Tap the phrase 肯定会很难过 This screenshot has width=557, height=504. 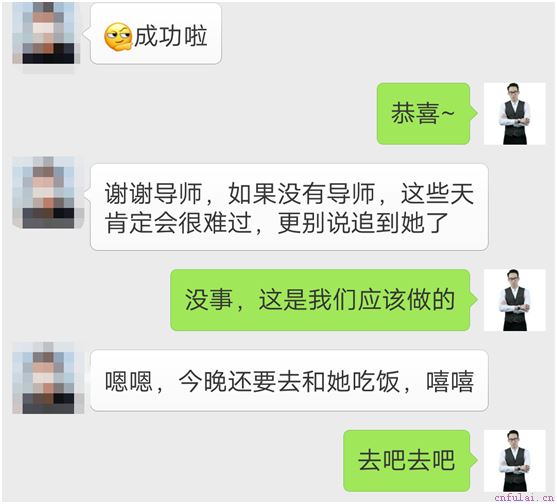click(x=178, y=223)
